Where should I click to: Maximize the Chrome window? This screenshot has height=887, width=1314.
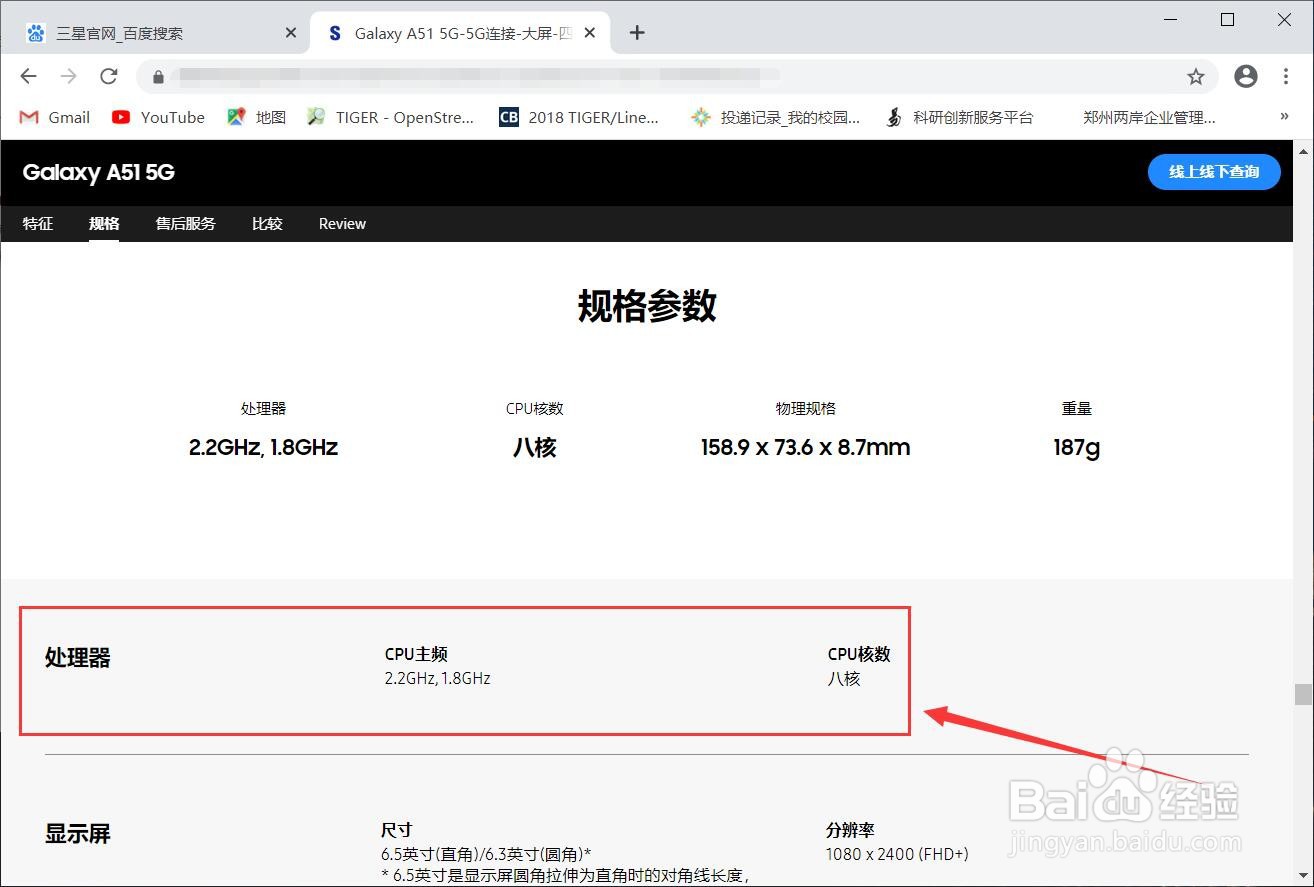coord(1228,20)
